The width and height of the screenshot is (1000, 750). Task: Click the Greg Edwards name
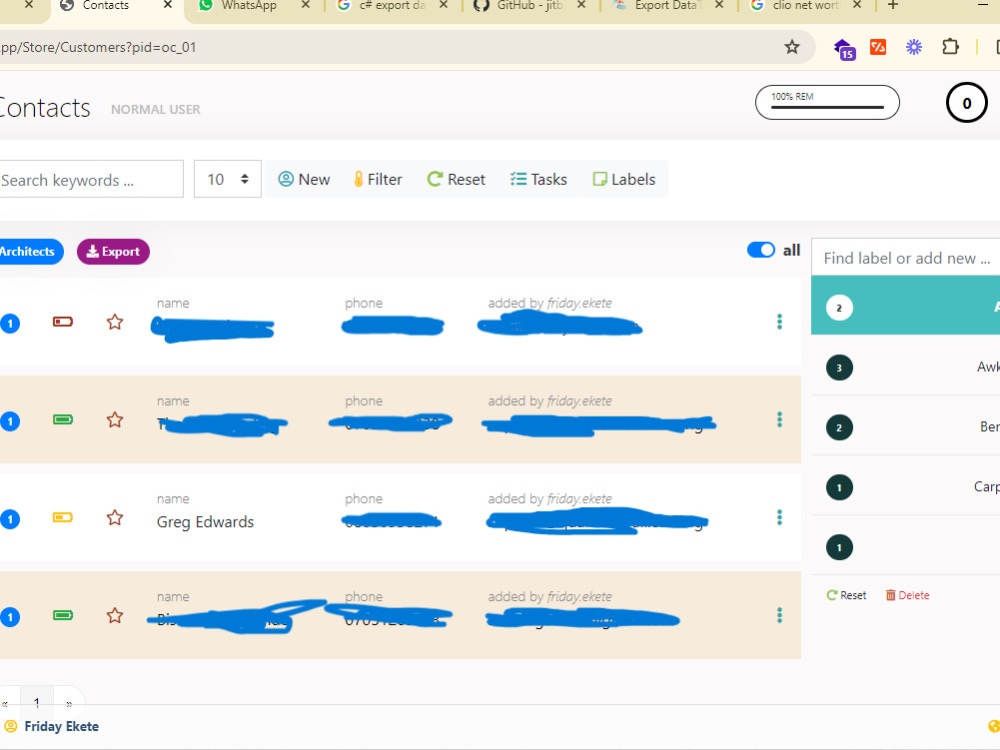point(205,522)
